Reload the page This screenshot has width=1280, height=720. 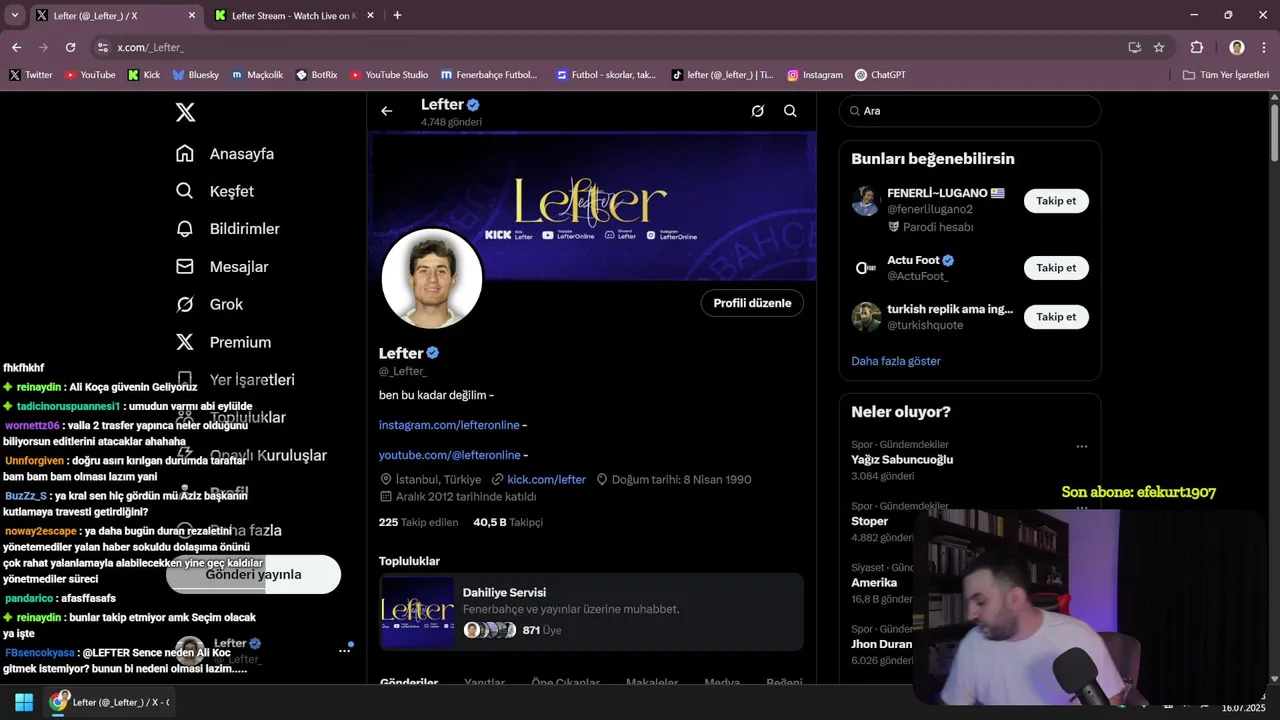[70, 47]
